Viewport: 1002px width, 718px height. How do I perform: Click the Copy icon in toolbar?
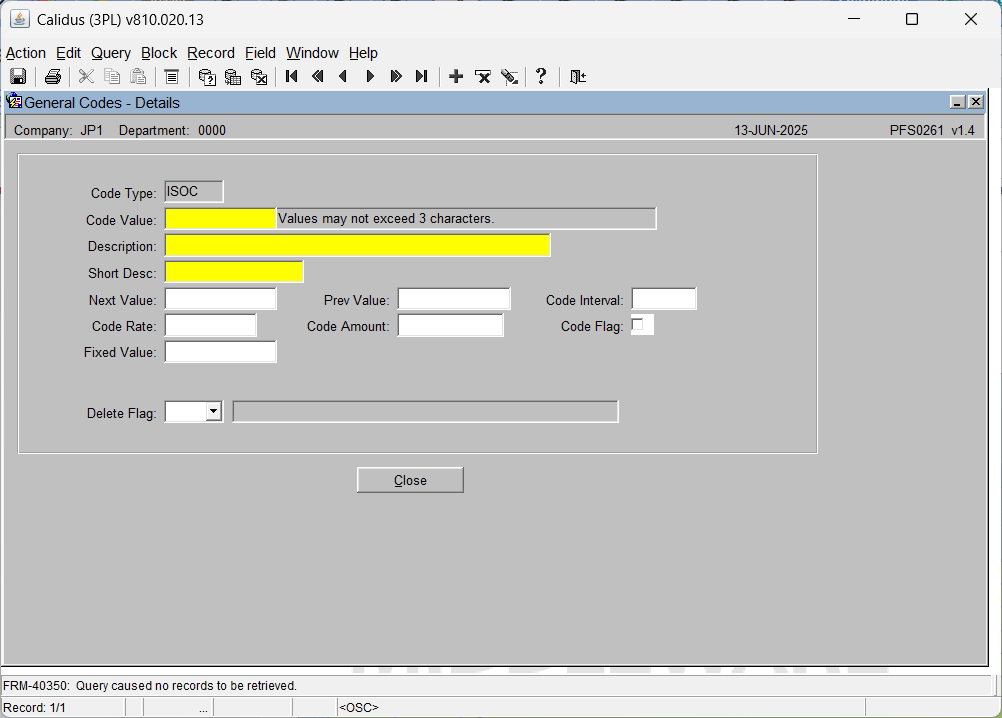pyautogui.click(x=112, y=77)
